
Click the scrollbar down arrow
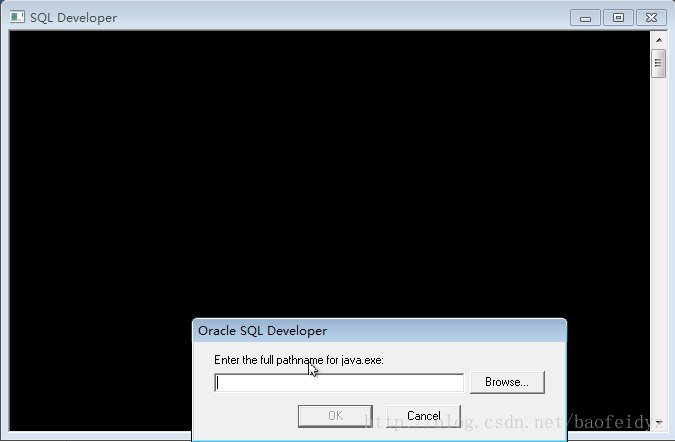[659, 423]
